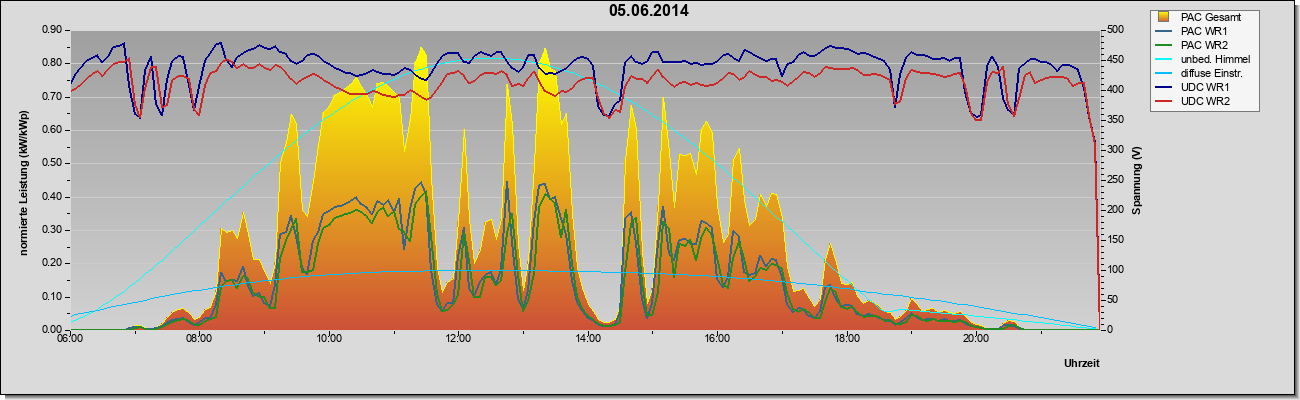This screenshot has height=400, width=1300.
Task: Click the 06:00 time axis label
Action: 70,338
